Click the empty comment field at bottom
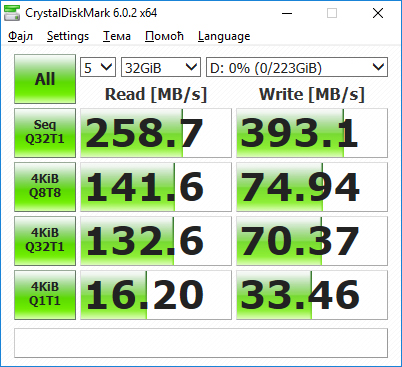 point(201,343)
